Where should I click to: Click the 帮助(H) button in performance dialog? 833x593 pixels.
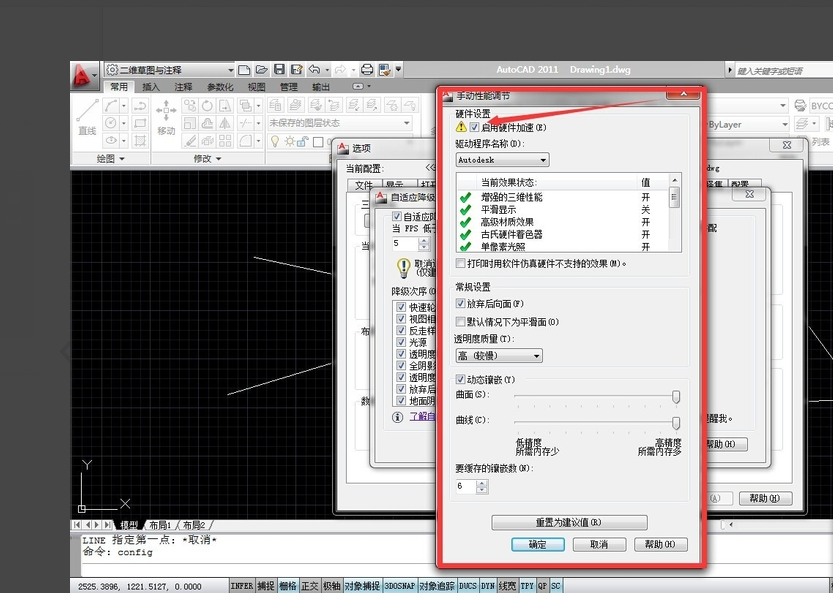[660, 544]
